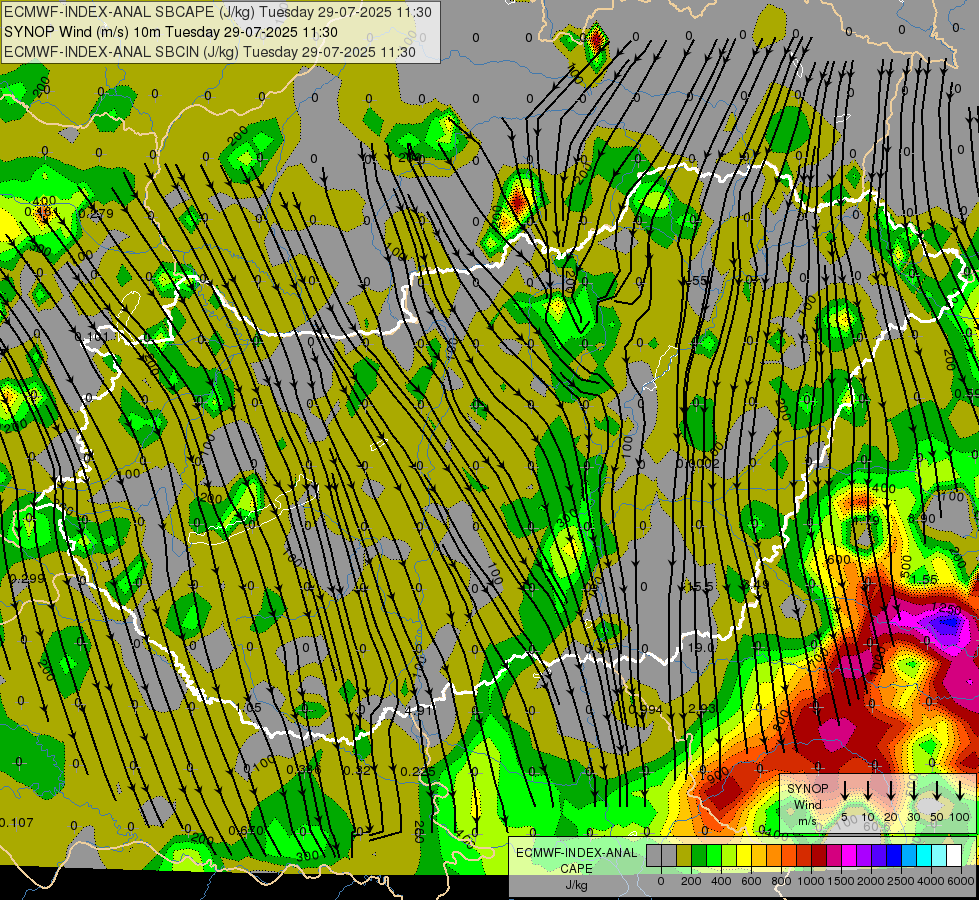The width and height of the screenshot is (979, 900).
Task: Click the '900' contour label on the map
Action: coord(716,776)
